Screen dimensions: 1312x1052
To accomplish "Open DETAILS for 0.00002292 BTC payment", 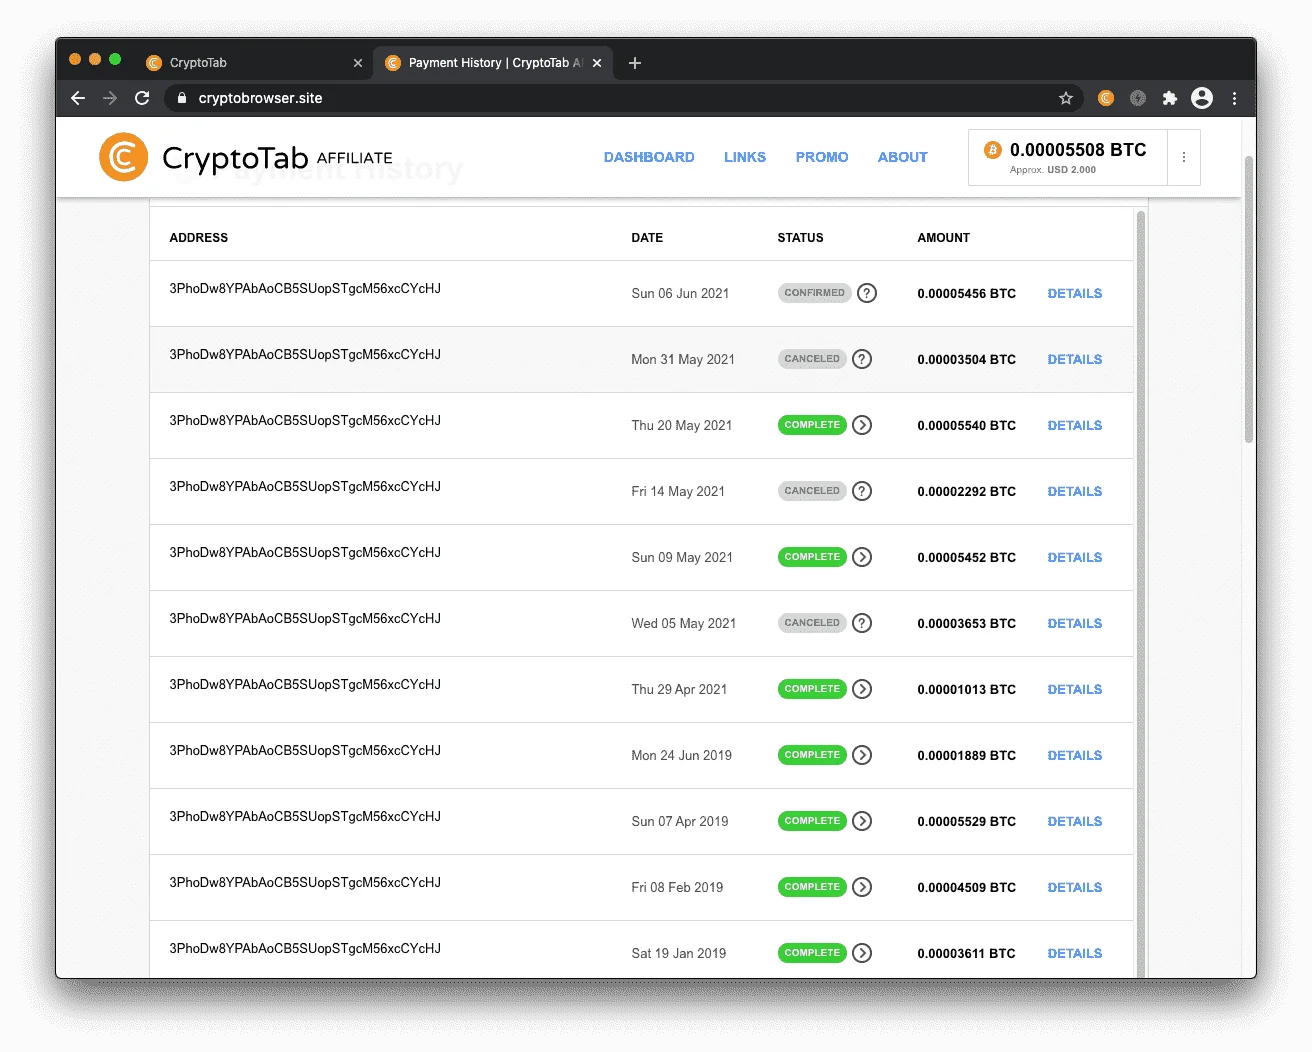I will point(1075,491).
